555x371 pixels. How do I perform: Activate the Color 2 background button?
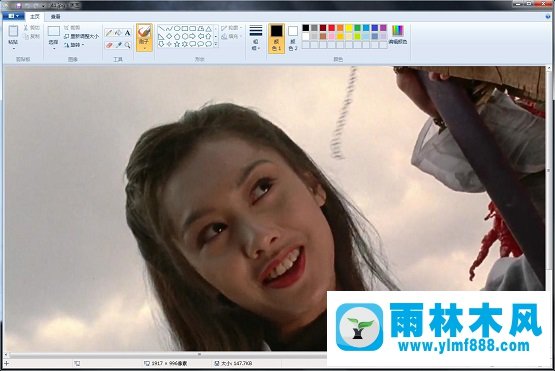pyautogui.click(x=293, y=38)
